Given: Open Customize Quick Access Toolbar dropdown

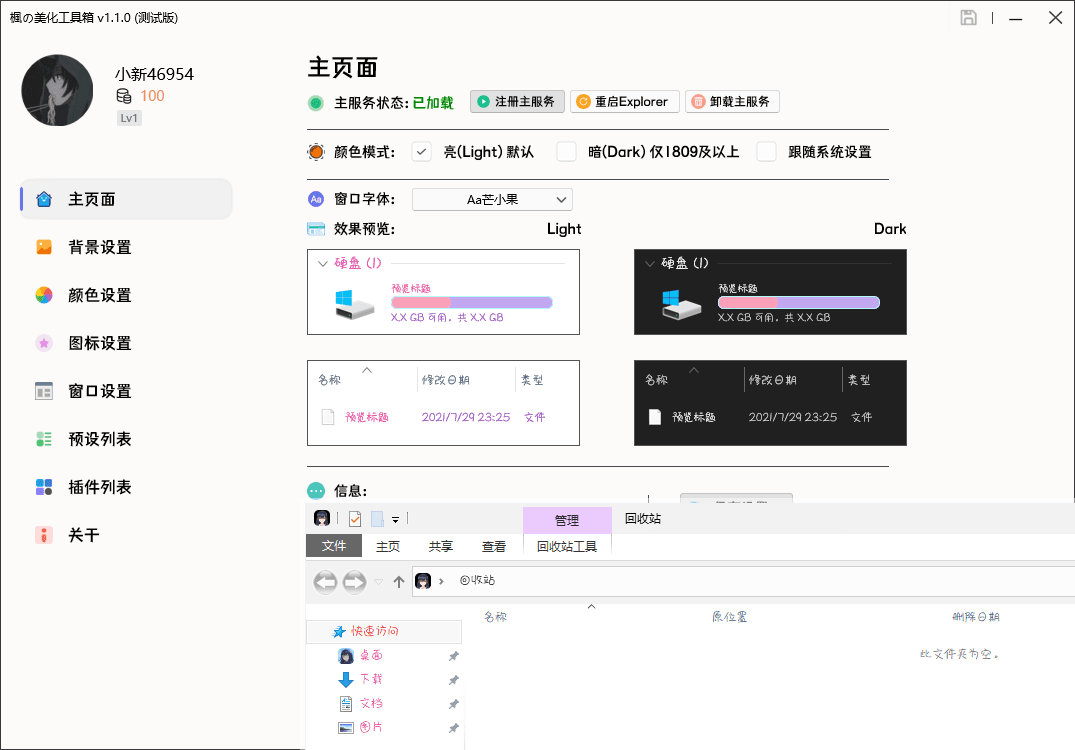Looking at the screenshot, I should (x=396, y=520).
